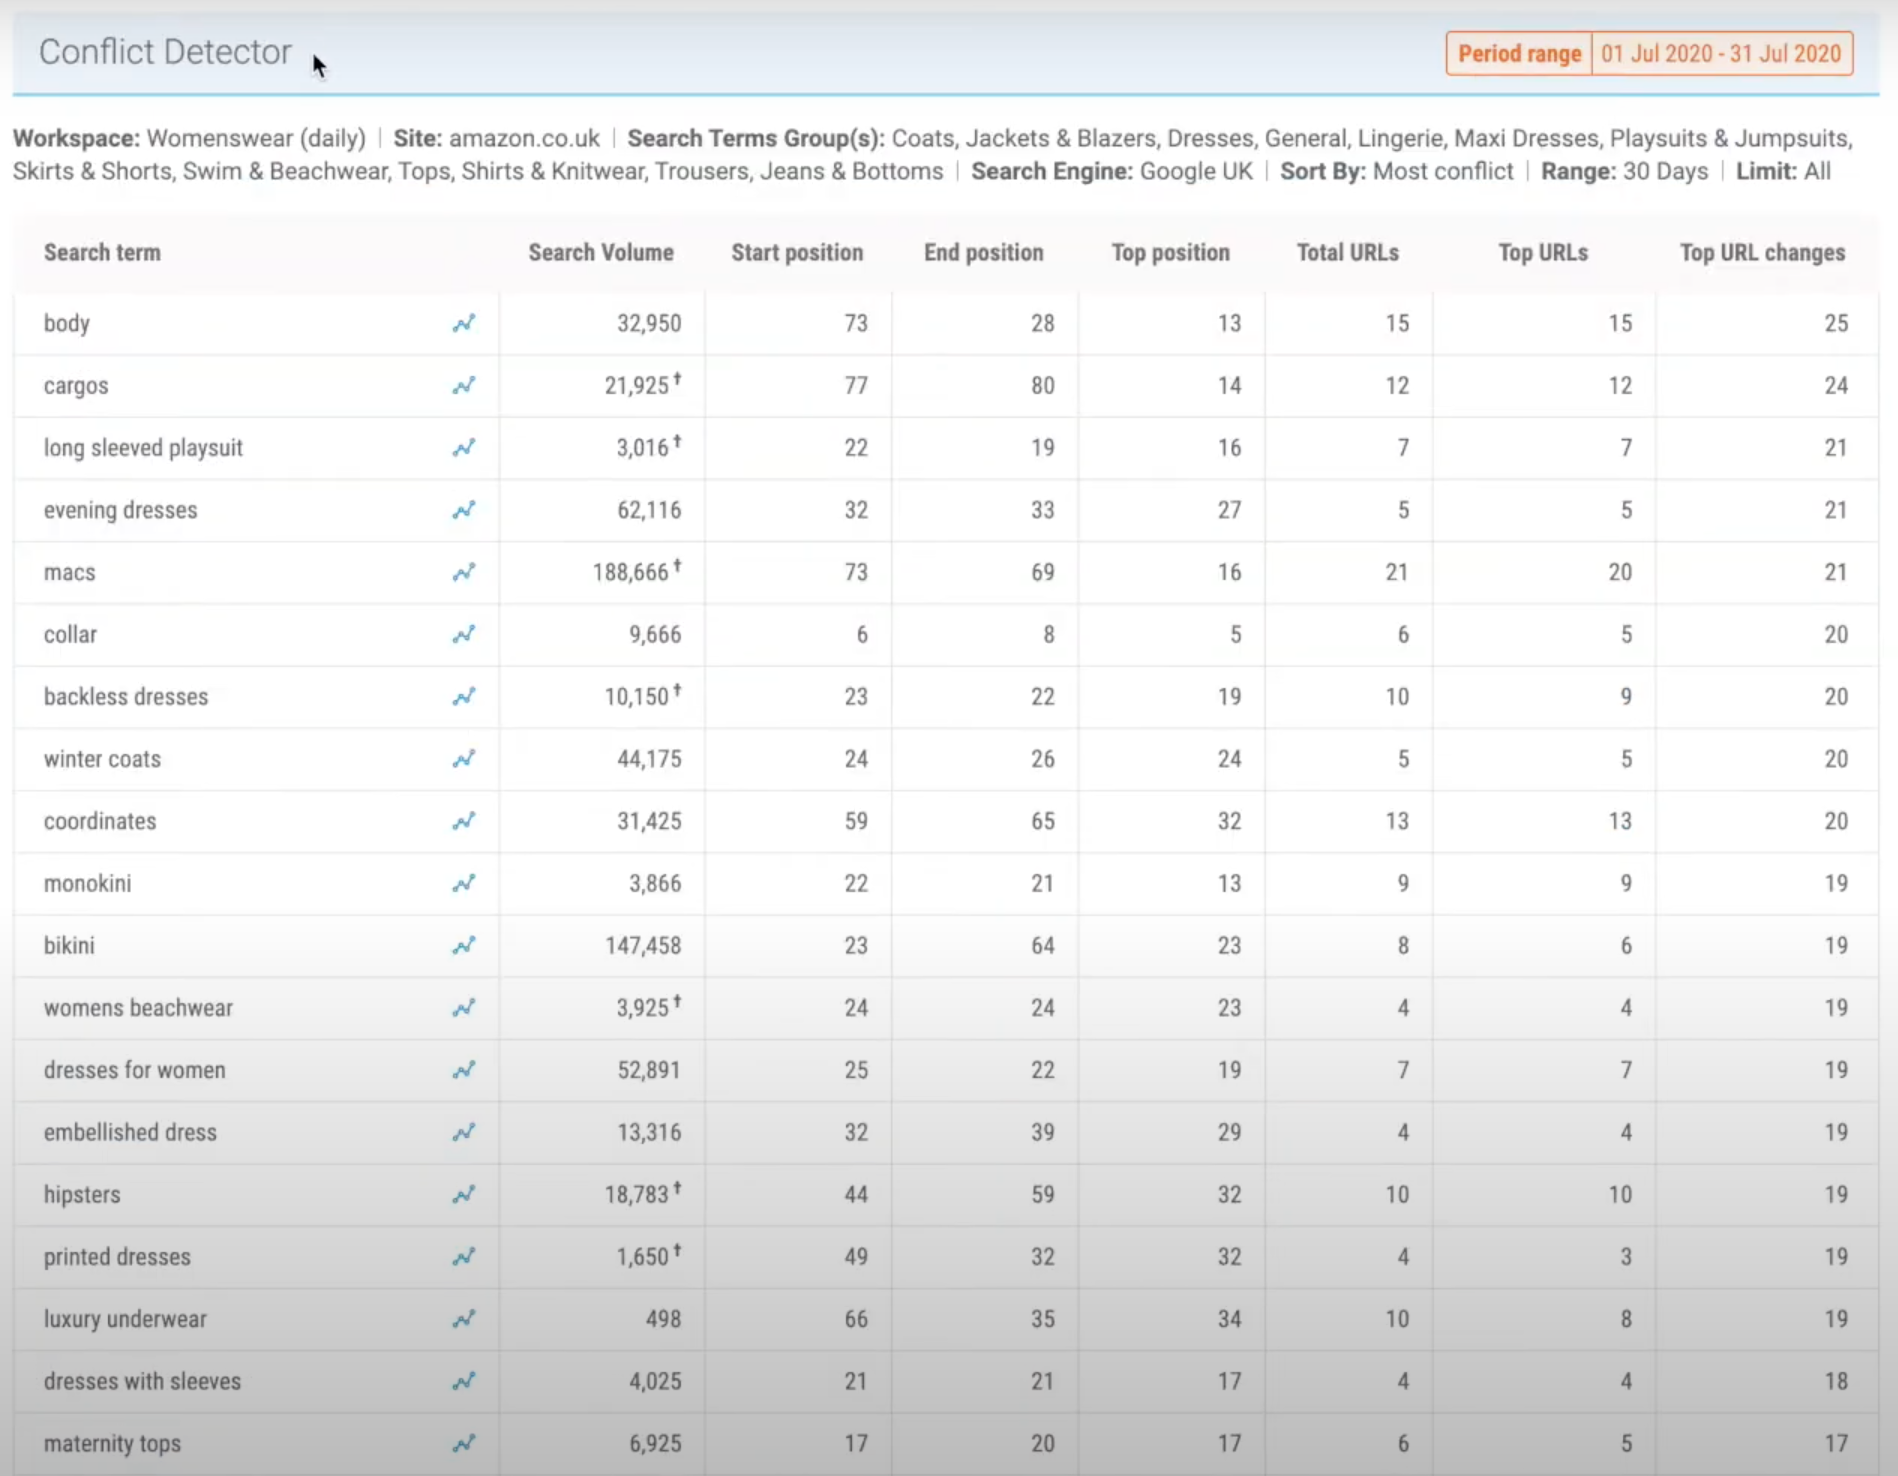The height and width of the screenshot is (1476, 1898).
Task: Open trend chart icon for monokini
Action: tap(463, 883)
